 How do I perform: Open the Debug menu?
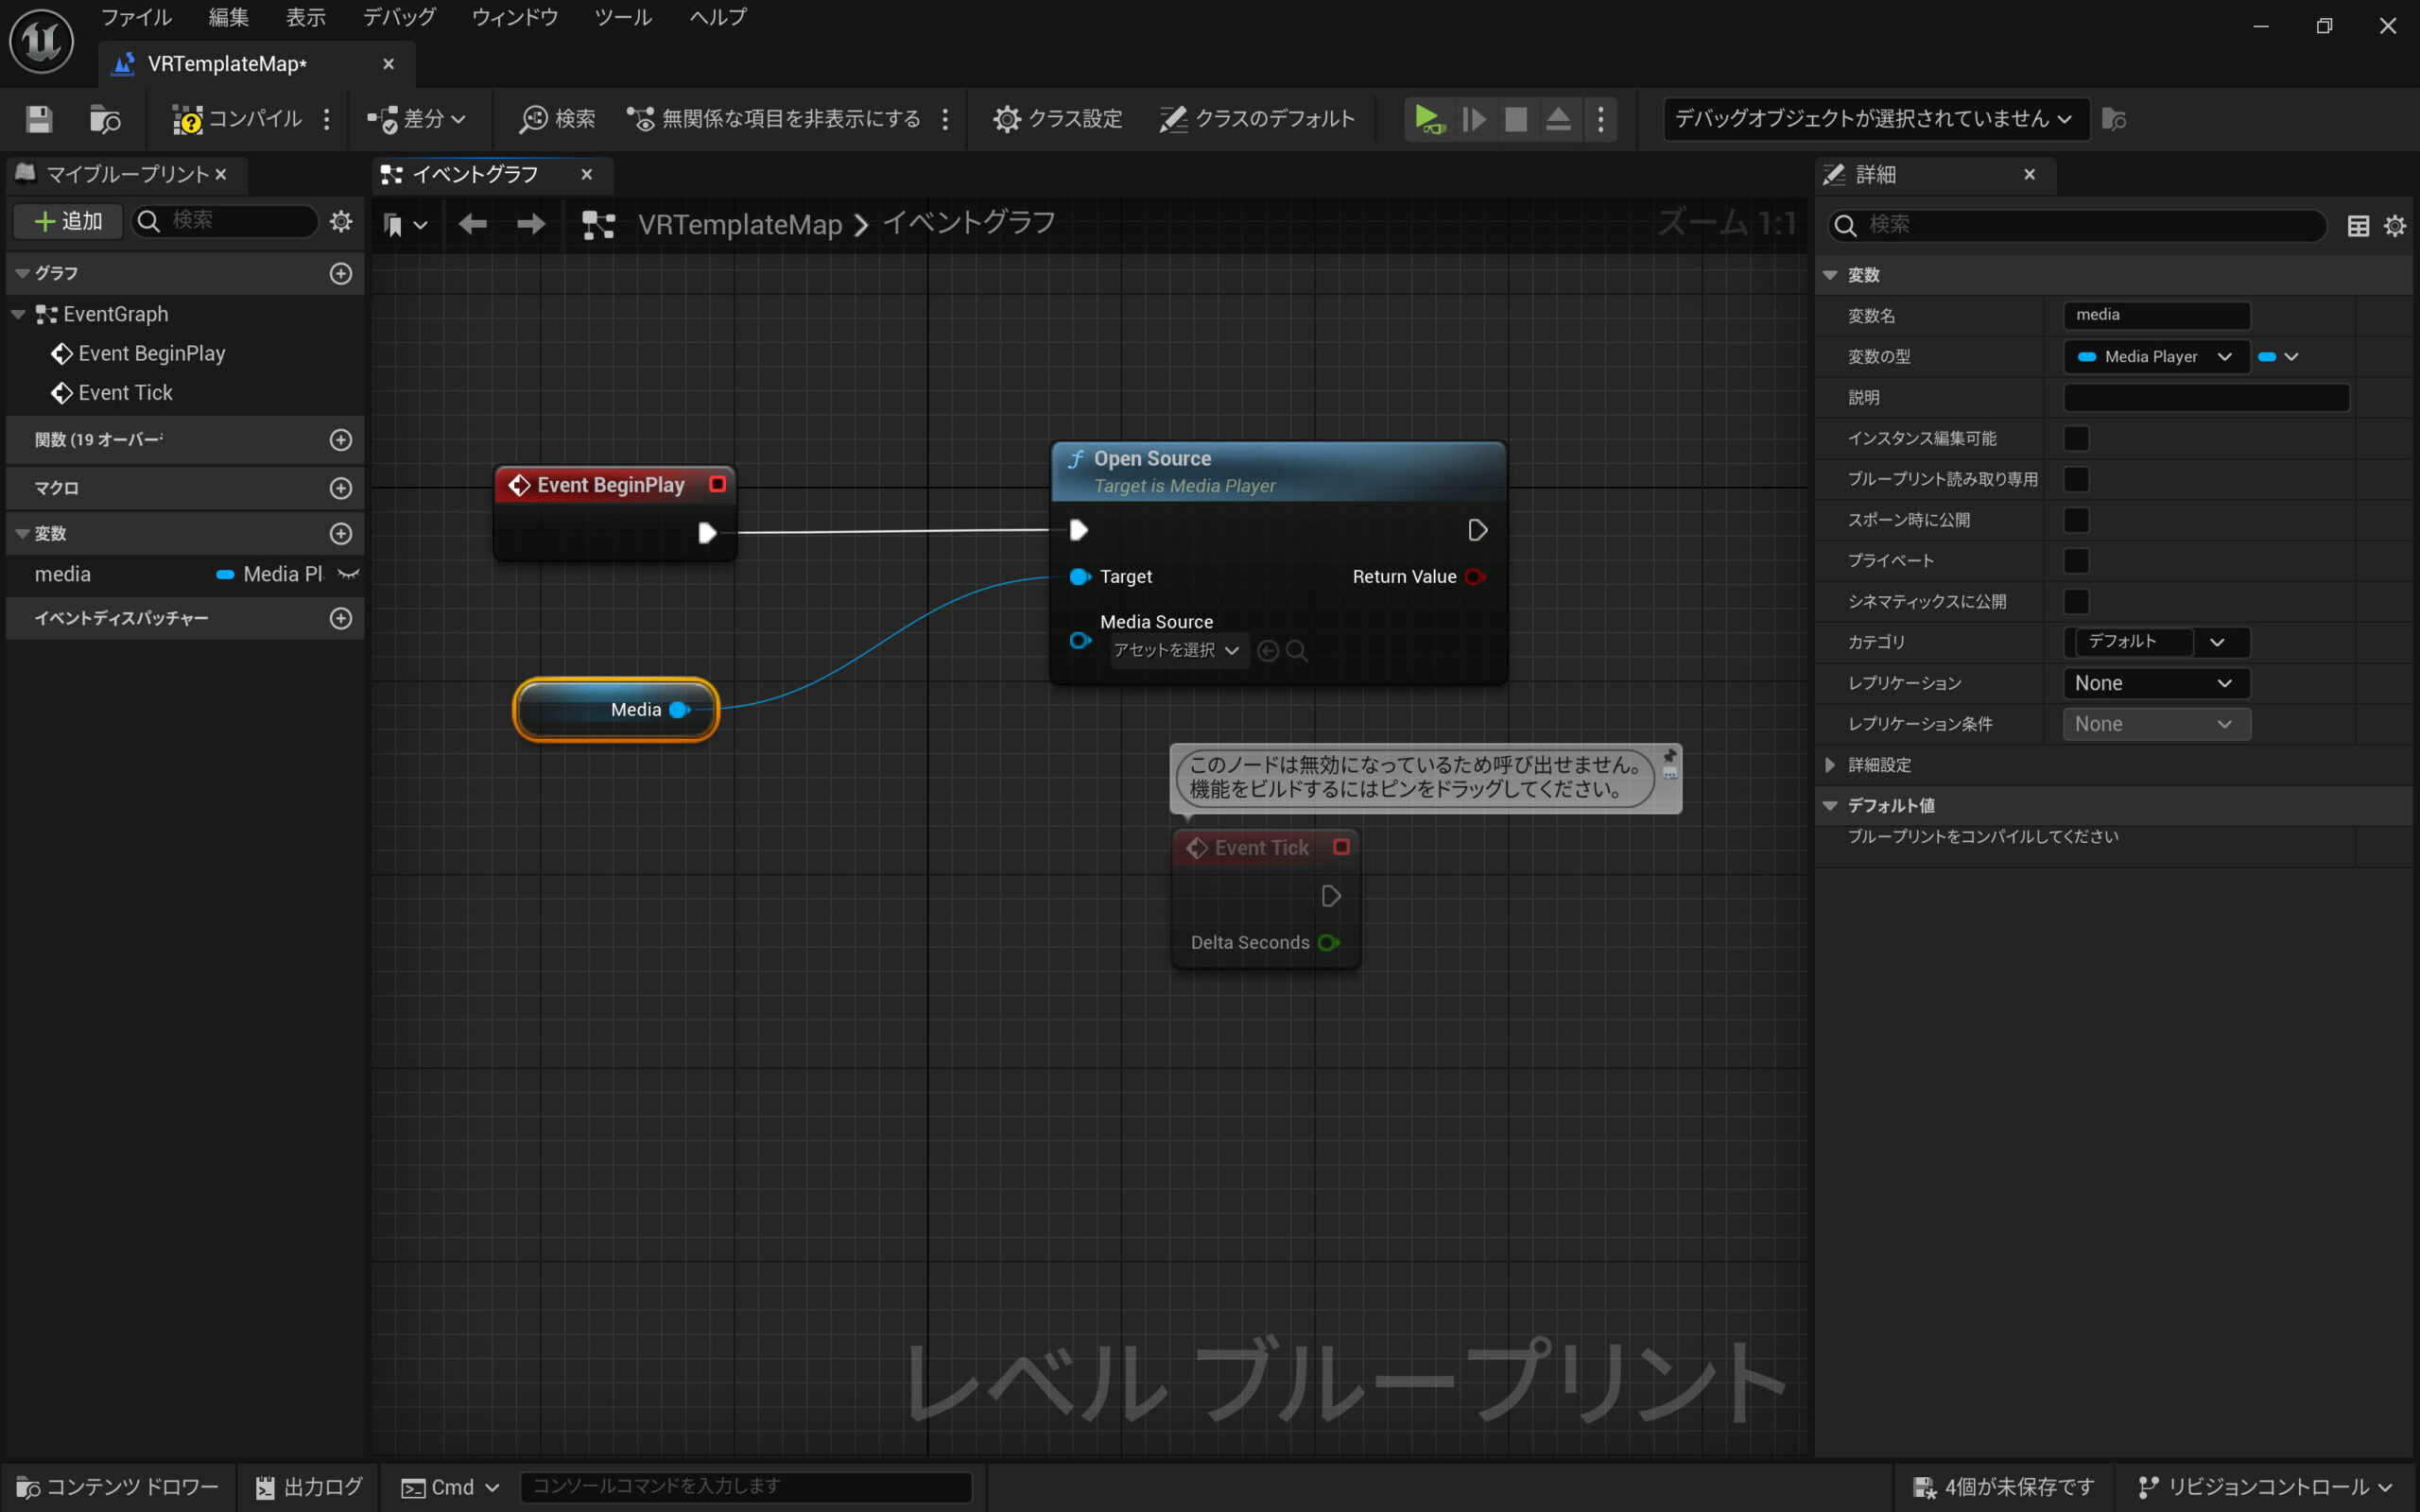coord(398,17)
